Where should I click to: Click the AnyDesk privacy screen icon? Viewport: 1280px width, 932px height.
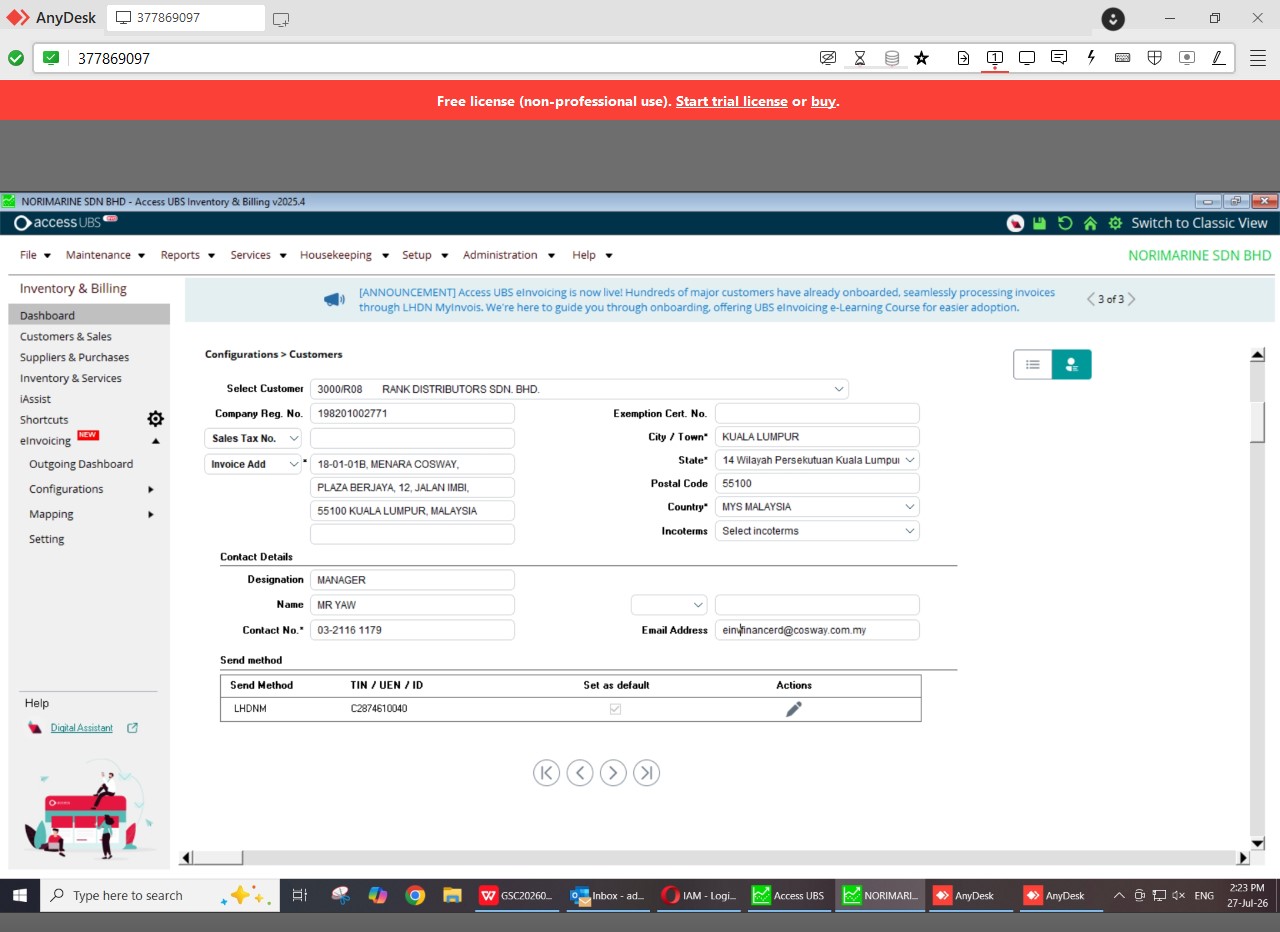click(828, 58)
